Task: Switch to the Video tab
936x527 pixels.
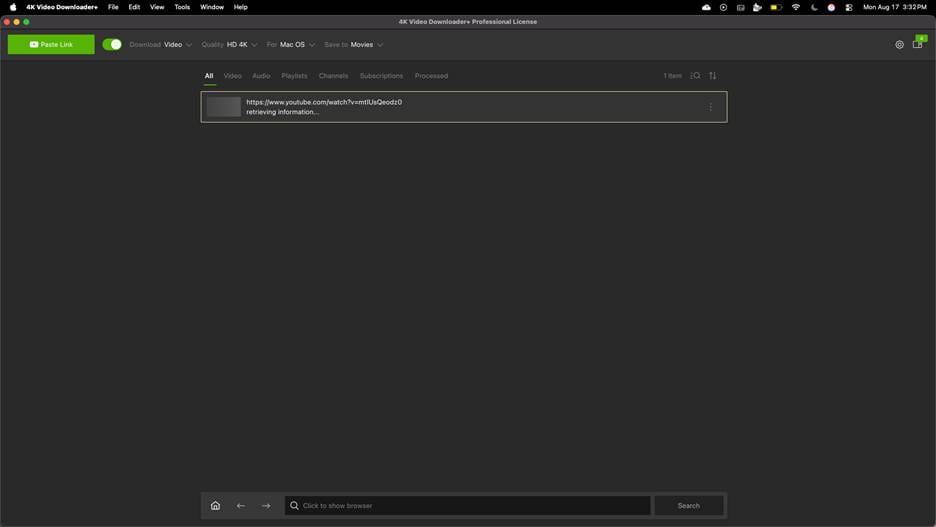Action: pyautogui.click(x=232, y=76)
